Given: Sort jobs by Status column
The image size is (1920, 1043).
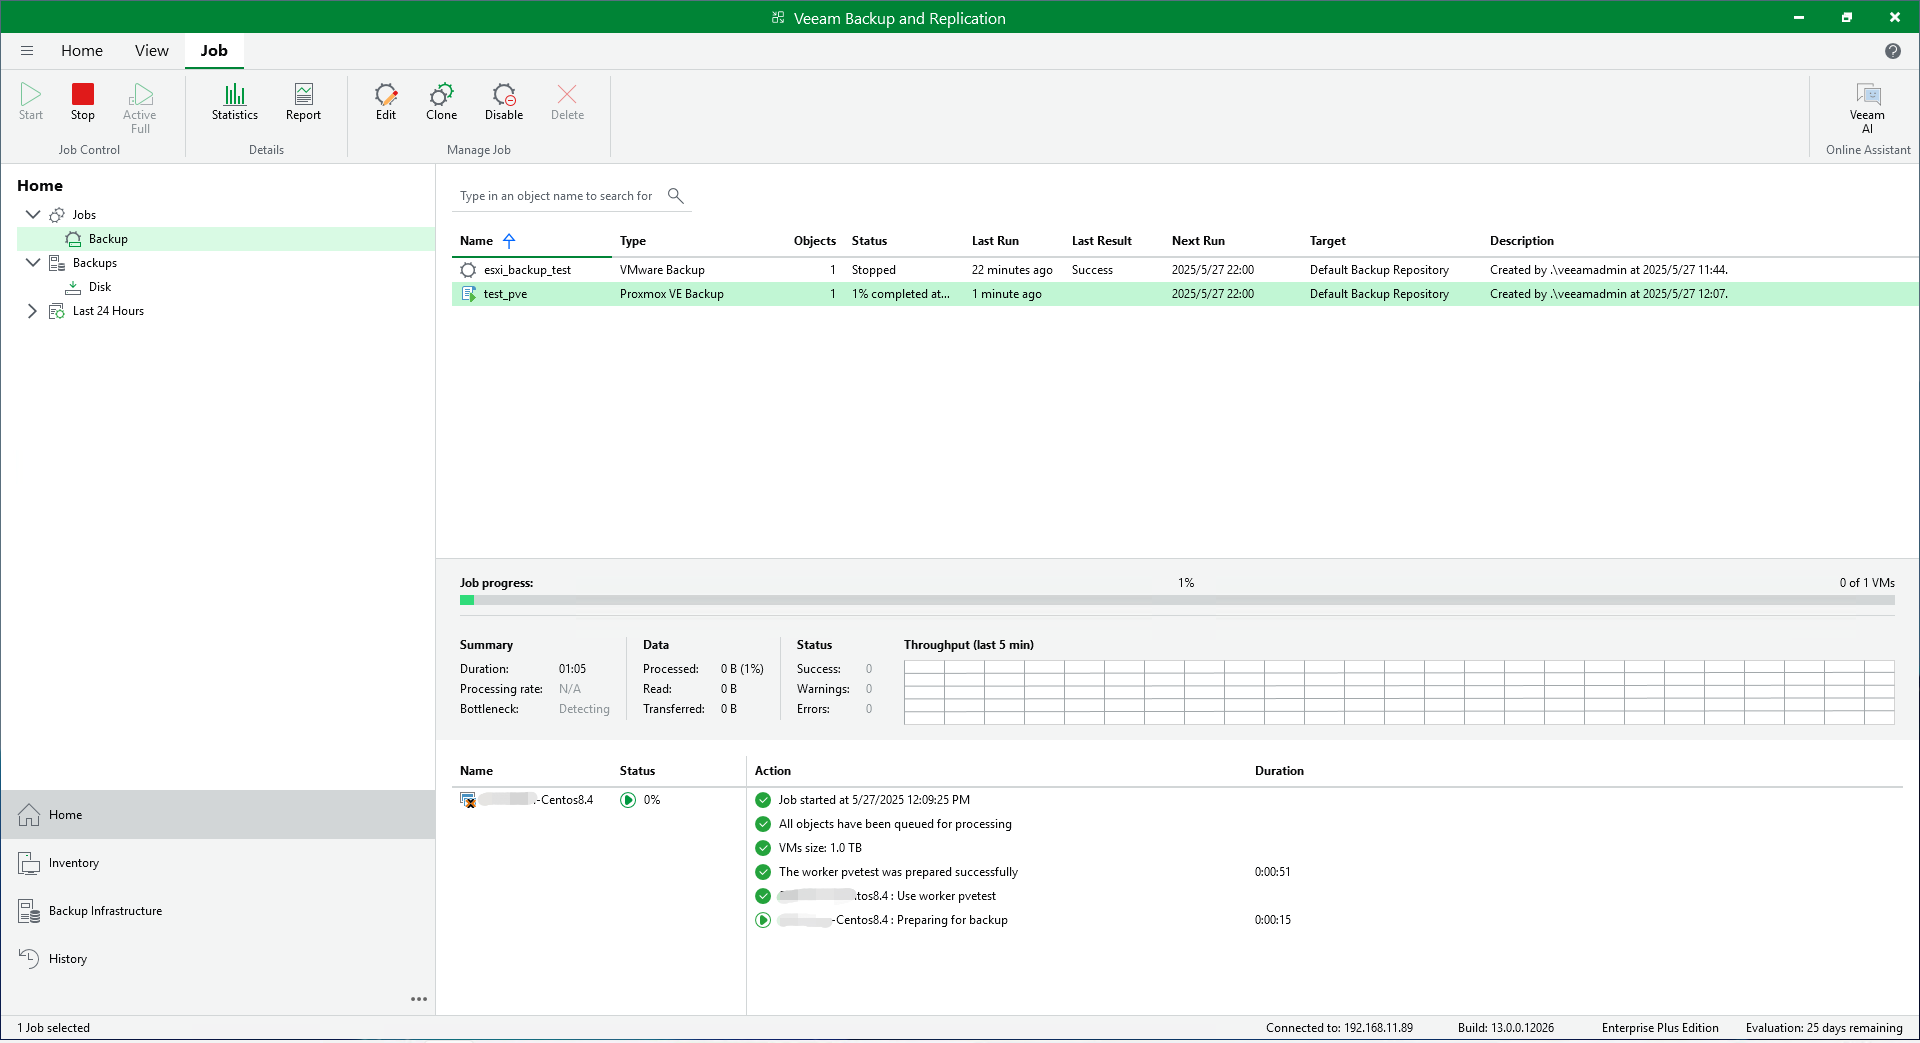Looking at the screenshot, I should (869, 241).
